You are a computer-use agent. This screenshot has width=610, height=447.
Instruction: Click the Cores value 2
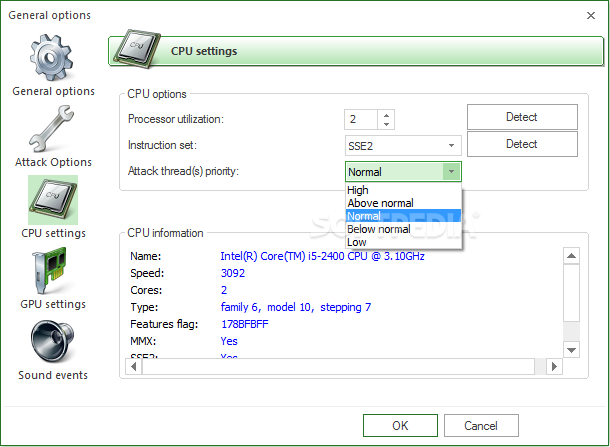(x=224, y=290)
